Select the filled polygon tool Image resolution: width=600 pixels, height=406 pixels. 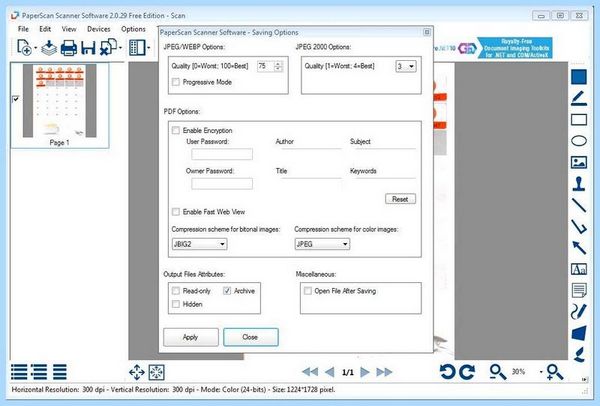tap(579, 333)
